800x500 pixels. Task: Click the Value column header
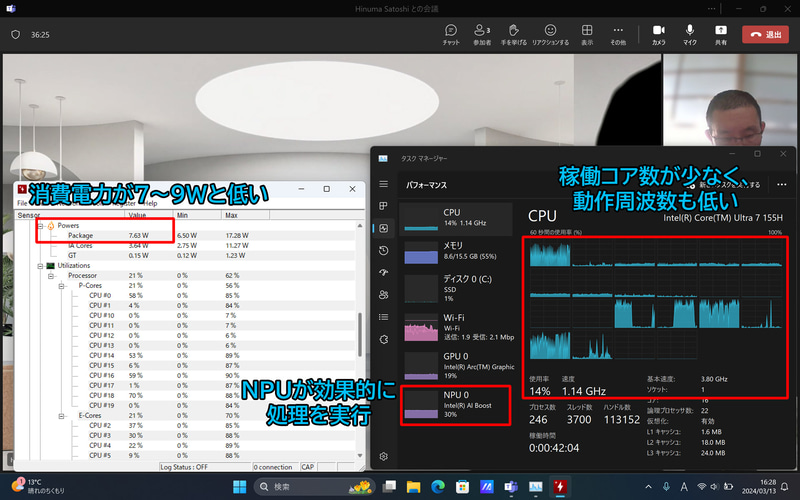tap(148, 215)
